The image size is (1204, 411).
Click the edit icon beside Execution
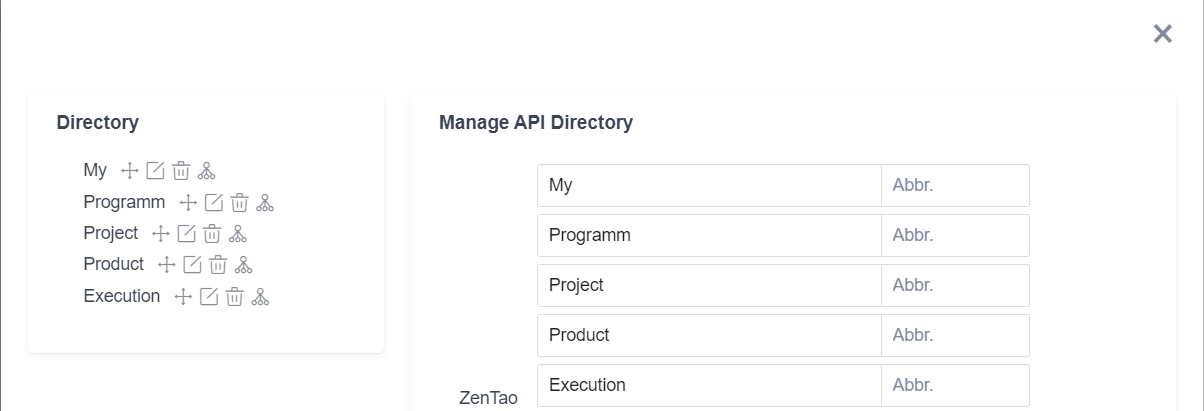pos(209,297)
